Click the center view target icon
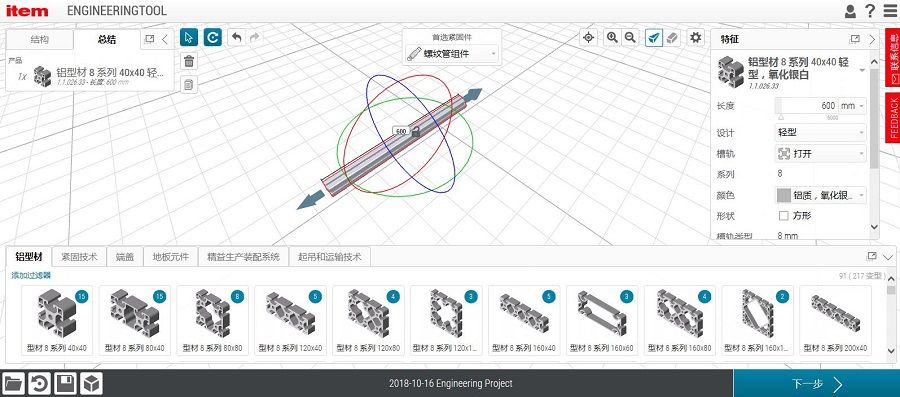This screenshot has height=397, width=900. 588,38
